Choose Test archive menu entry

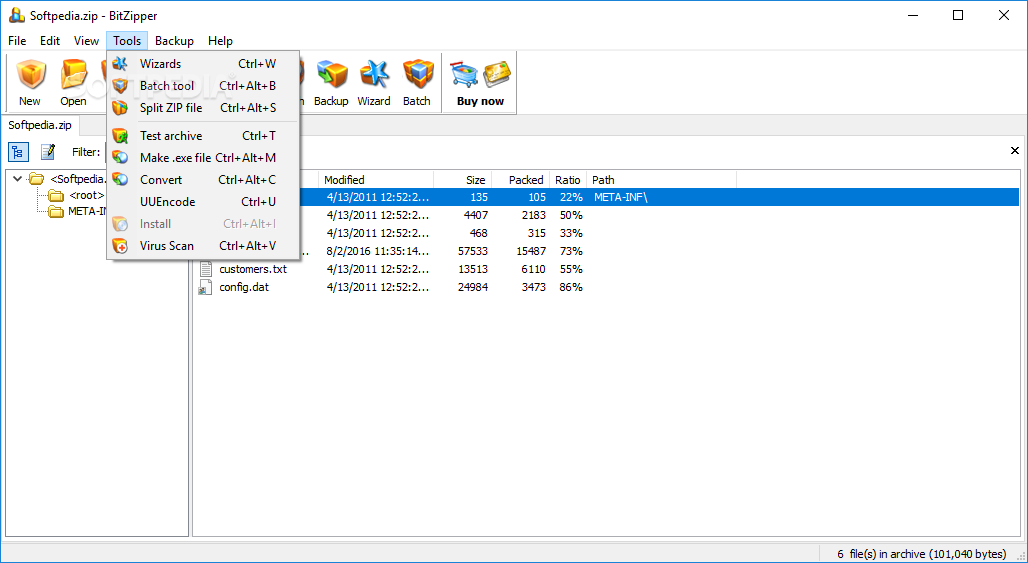tap(203, 136)
